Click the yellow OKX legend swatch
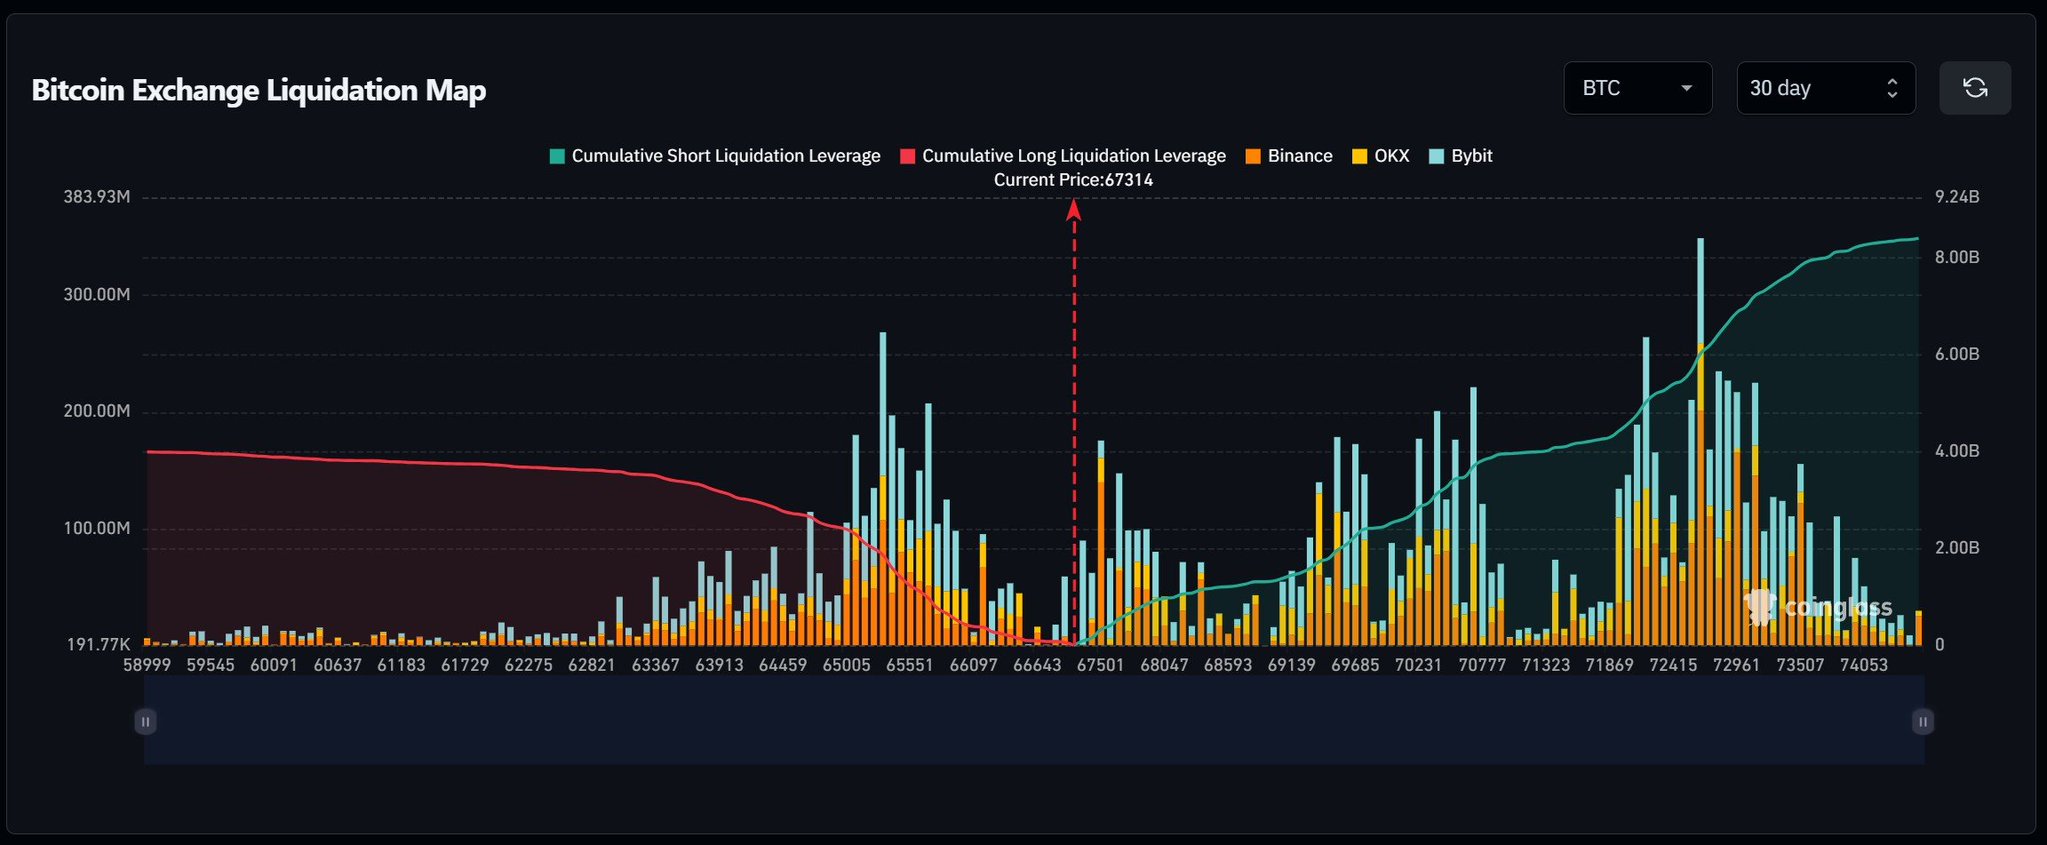Viewport: 2047px width, 845px height. [1360, 156]
